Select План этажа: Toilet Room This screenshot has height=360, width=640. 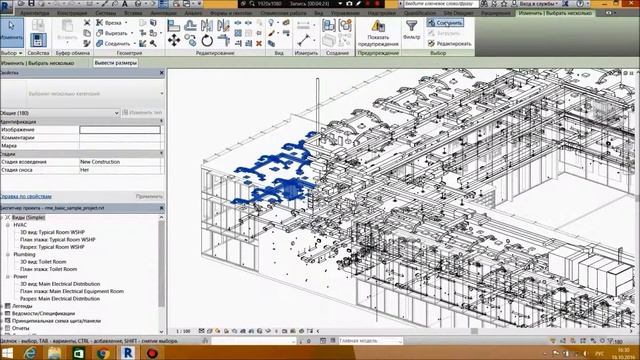pyautogui.click(x=49, y=269)
